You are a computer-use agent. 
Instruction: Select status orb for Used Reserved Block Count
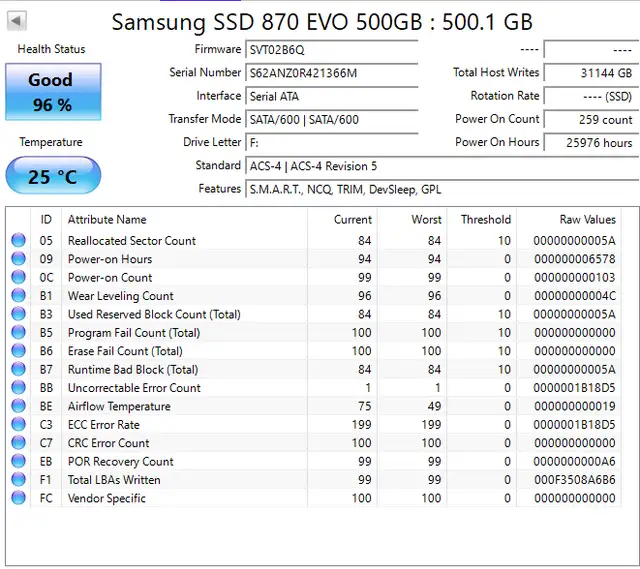[18, 313]
